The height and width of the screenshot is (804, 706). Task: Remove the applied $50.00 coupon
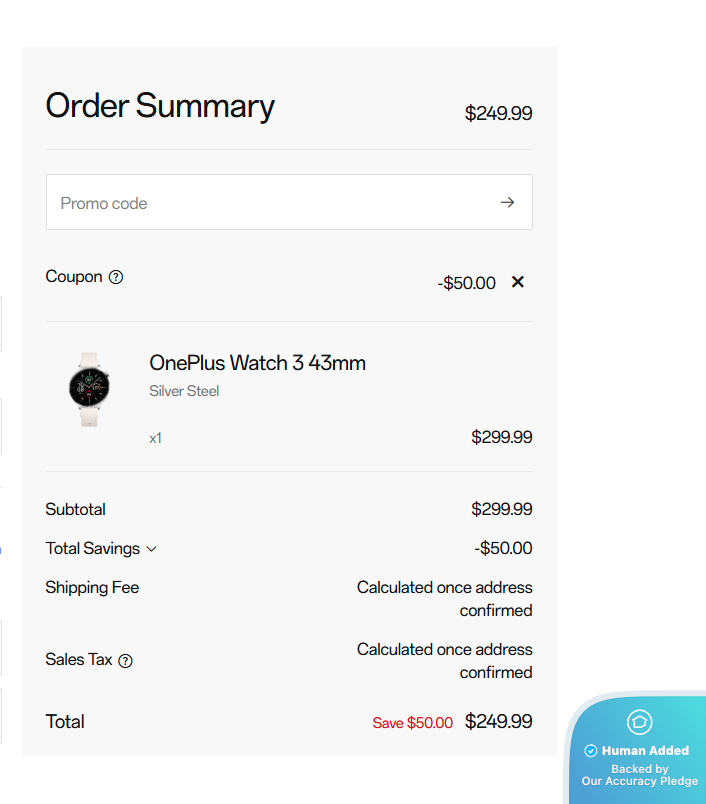tap(518, 282)
